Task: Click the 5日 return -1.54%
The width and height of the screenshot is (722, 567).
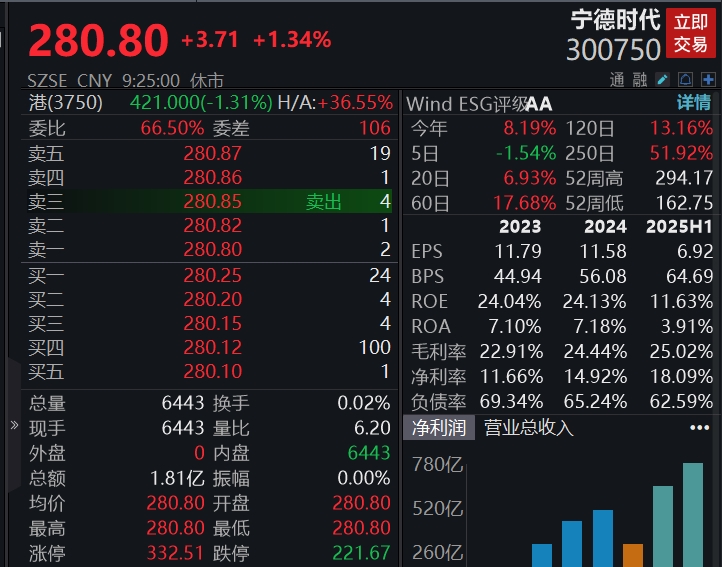Action: pyautogui.click(x=526, y=153)
